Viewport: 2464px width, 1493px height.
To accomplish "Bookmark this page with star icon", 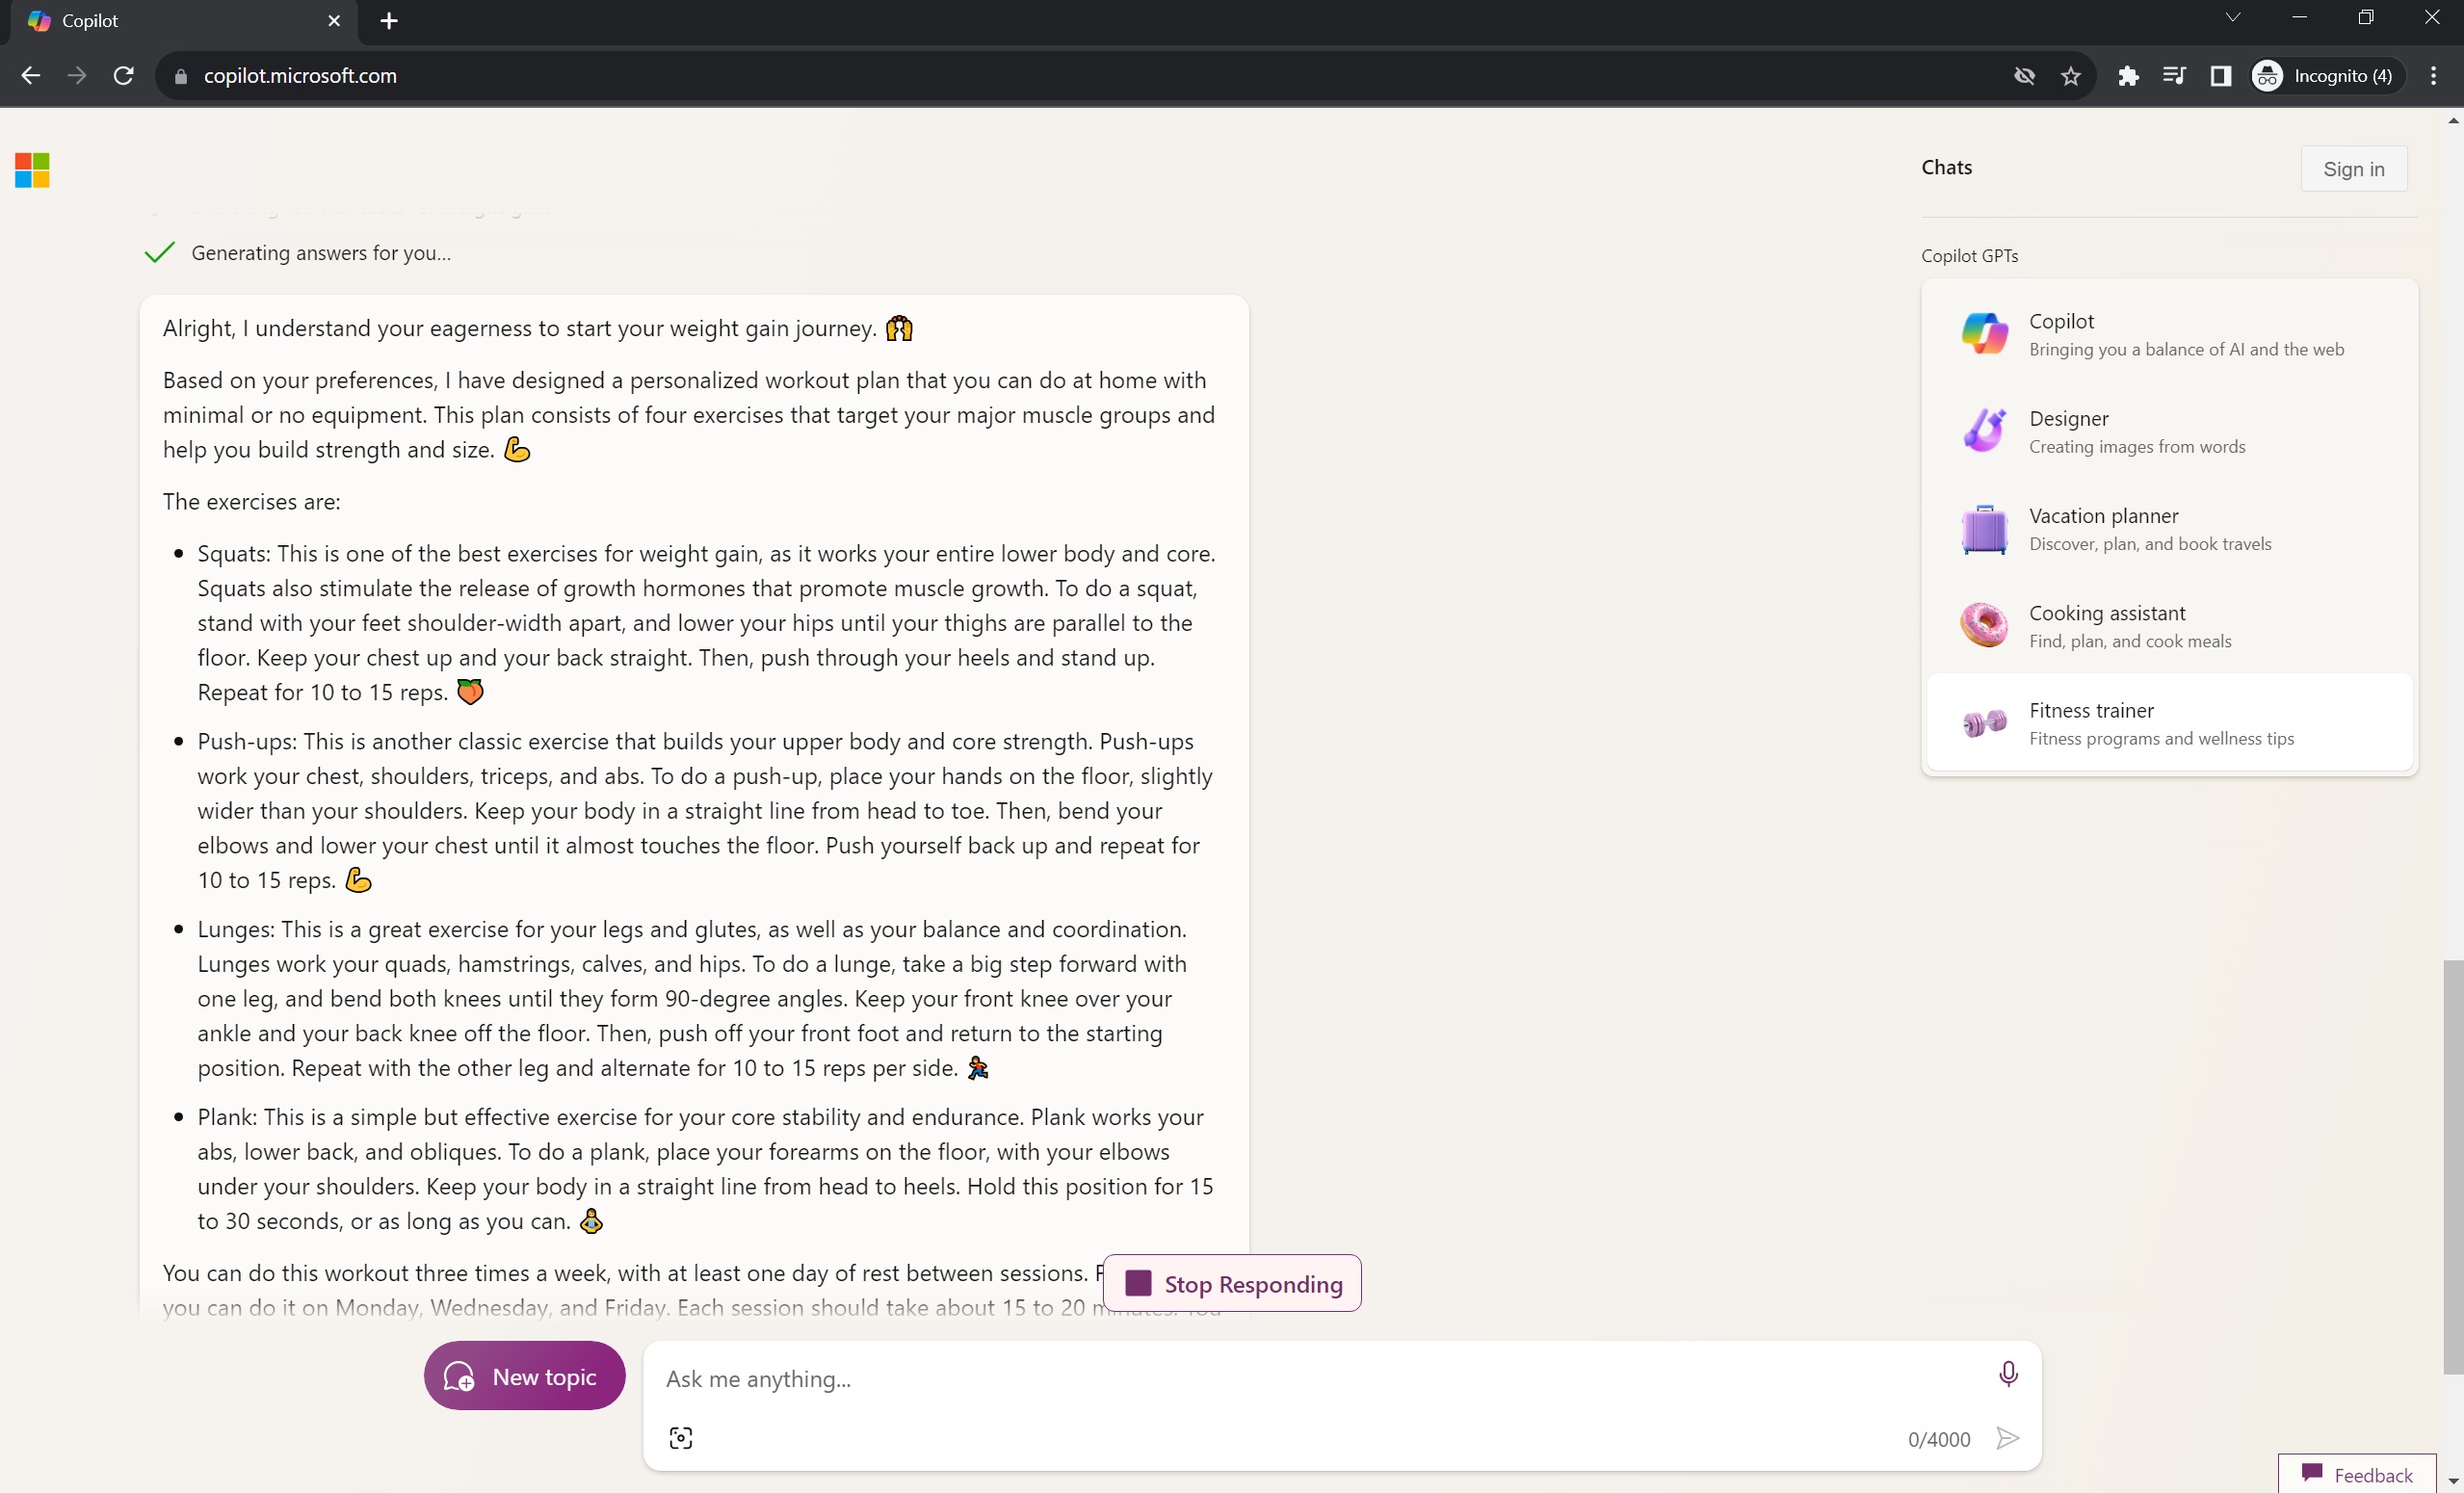I will pyautogui.click(x=2071, y=76).
